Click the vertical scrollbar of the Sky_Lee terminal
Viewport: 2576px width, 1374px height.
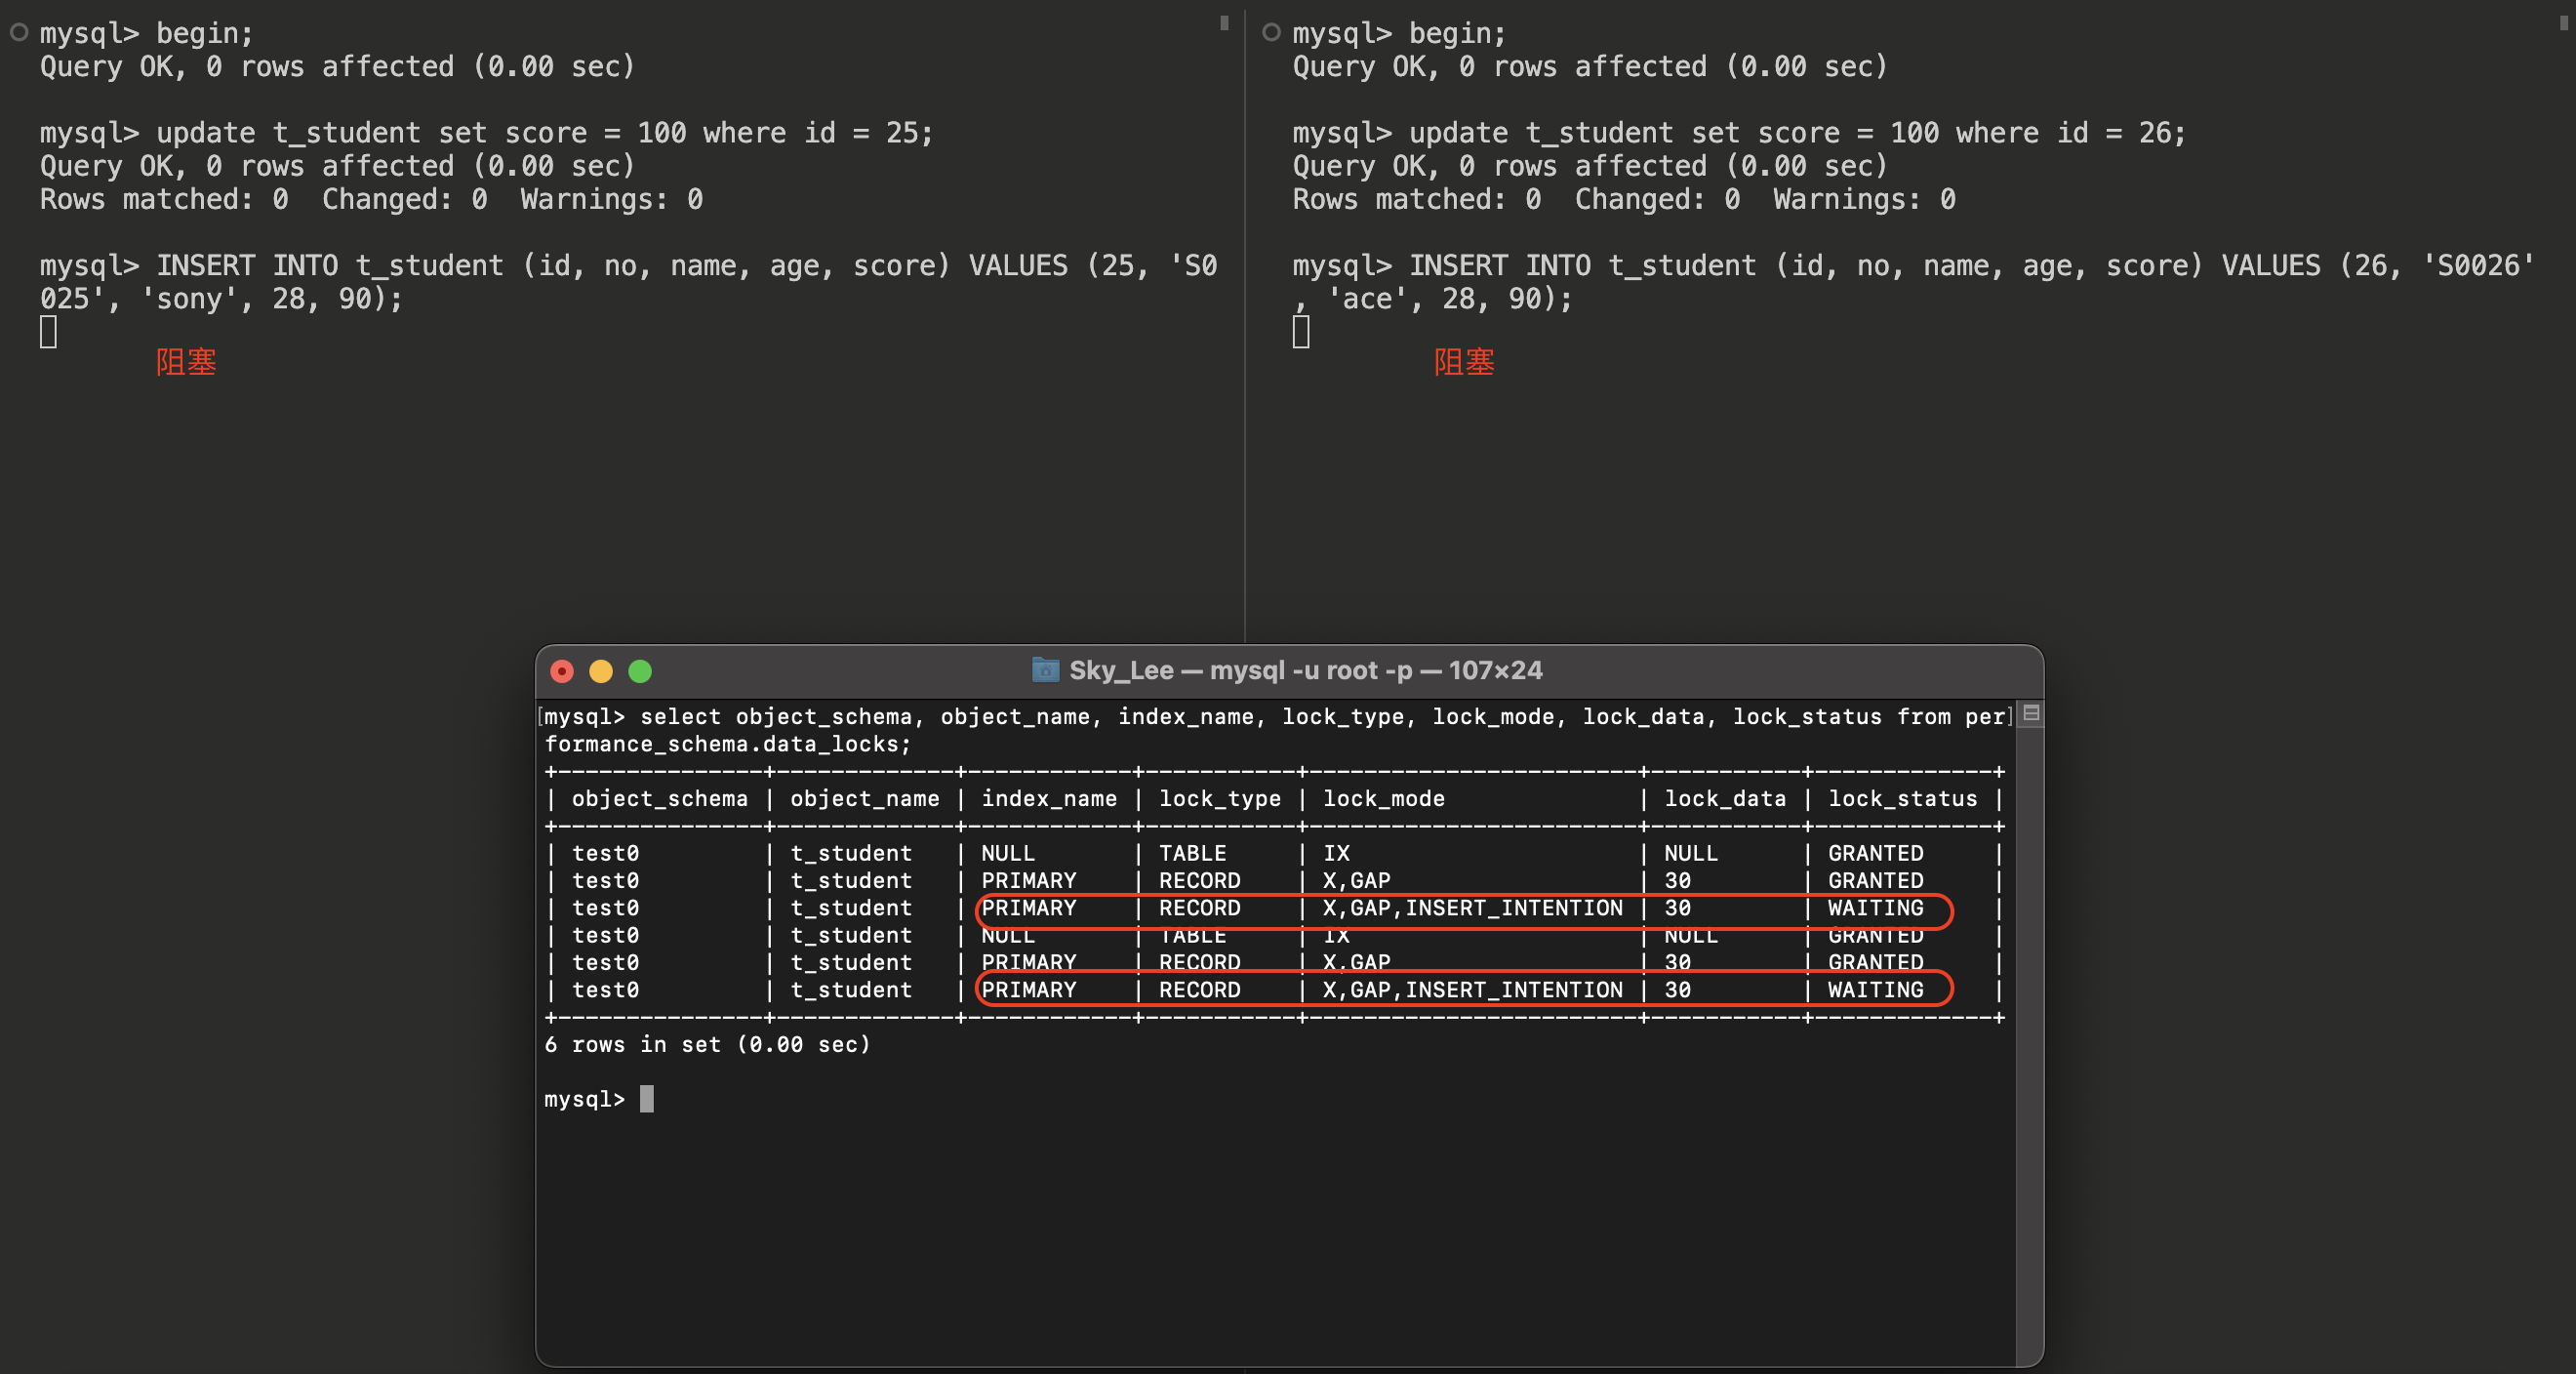(2029, 1040)
